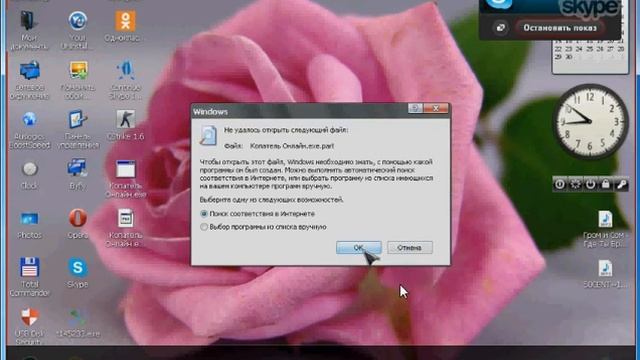Click the leftmost circle icon on gadget bar
640x360 pixels.
(x=560, y=184)
